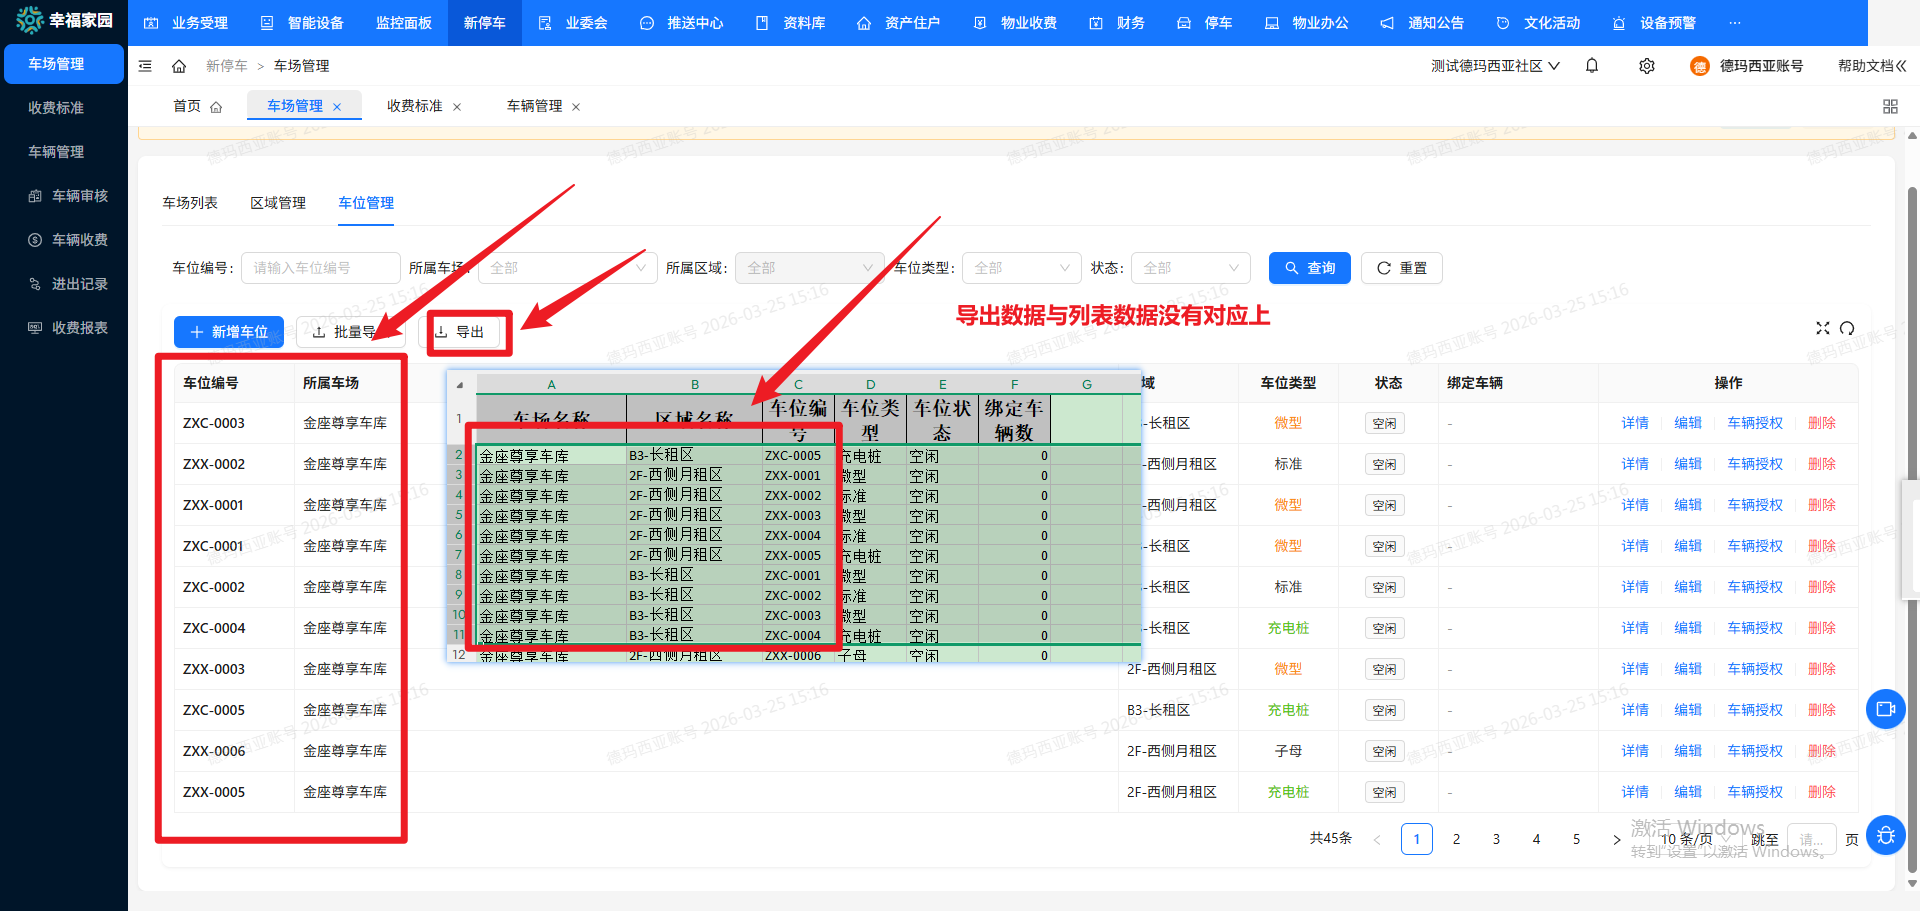Go to page 3 in pagination

coord(1496,839)
